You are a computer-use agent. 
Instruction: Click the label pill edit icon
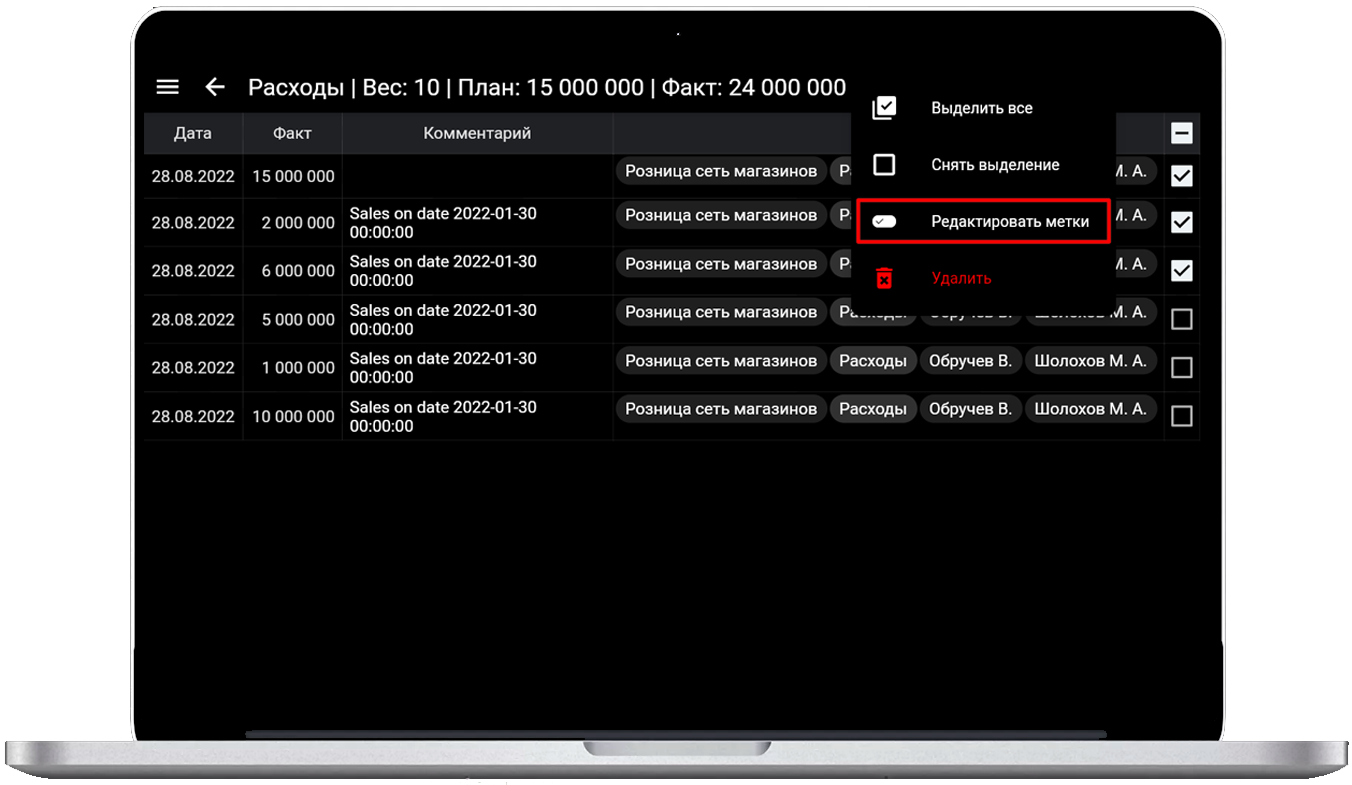click(884, 221)
